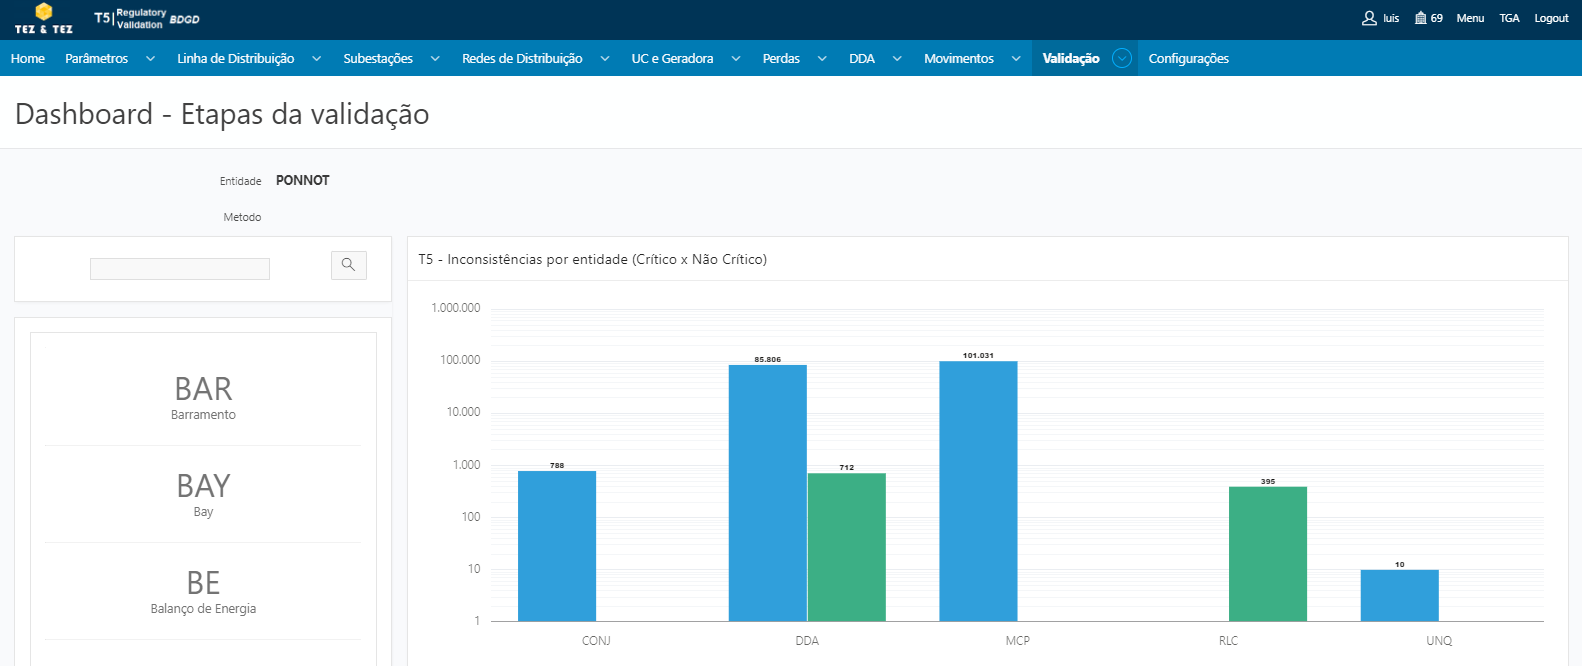1582x666 pixels.
Task: Click the Tez & Tez logo
Action: [43, 18]
